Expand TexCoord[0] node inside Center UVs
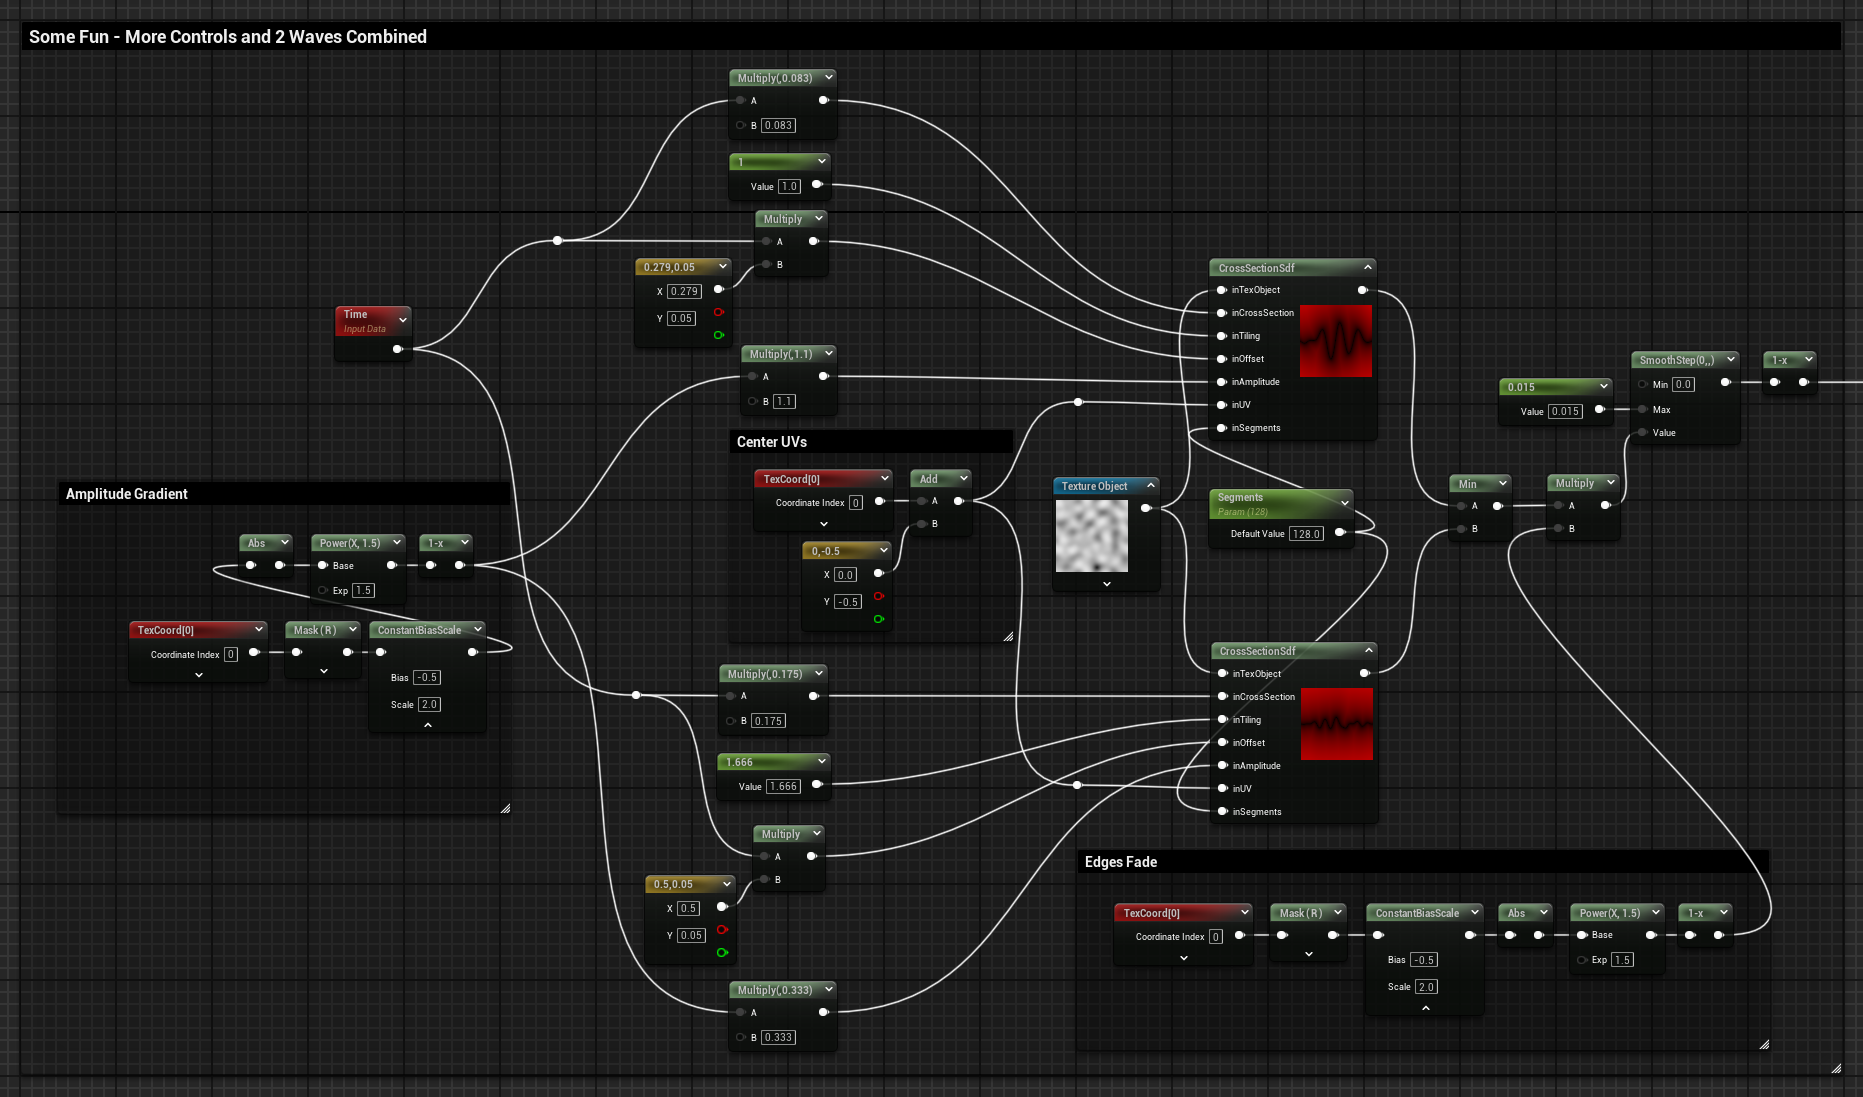Screen dimensions: 1863x1097 click(824, 524)
